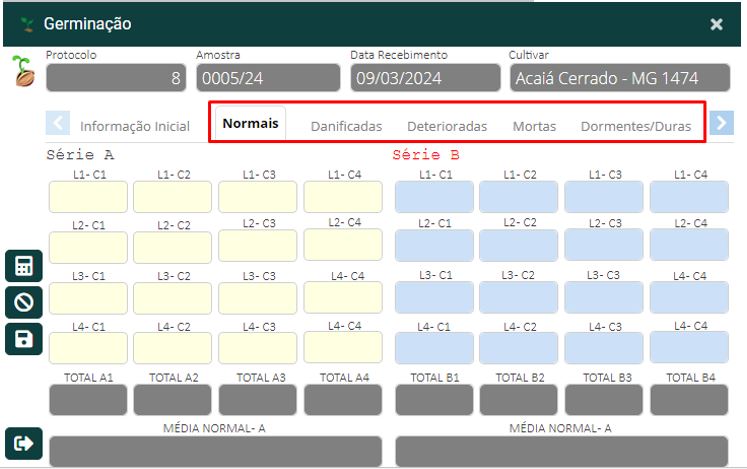The width and height of the screenshot is (747, 469).
Task: Switch to the Informação Inicial tab
Action: pyautogui.click(x=134, y=126)
